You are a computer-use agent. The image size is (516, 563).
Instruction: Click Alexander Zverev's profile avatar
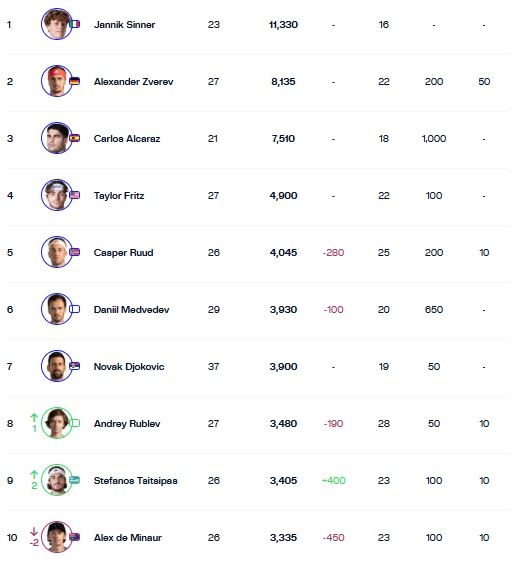(x=57, y=81)
